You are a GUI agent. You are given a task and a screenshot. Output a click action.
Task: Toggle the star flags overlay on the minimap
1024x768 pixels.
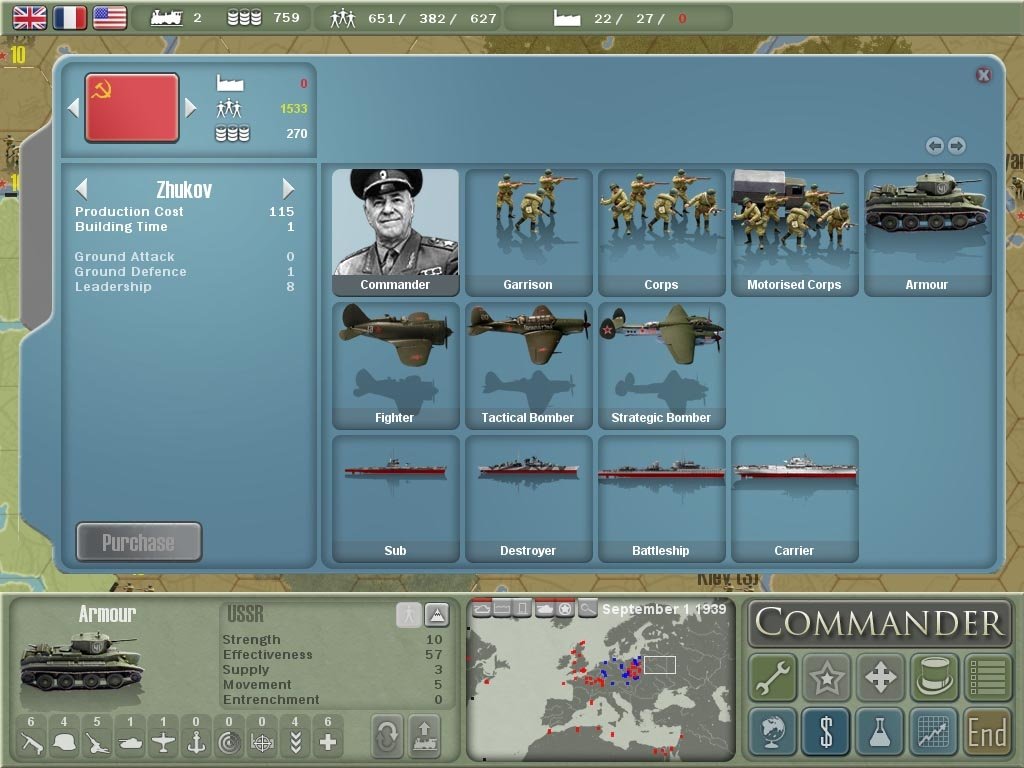(x=565, y=608)
